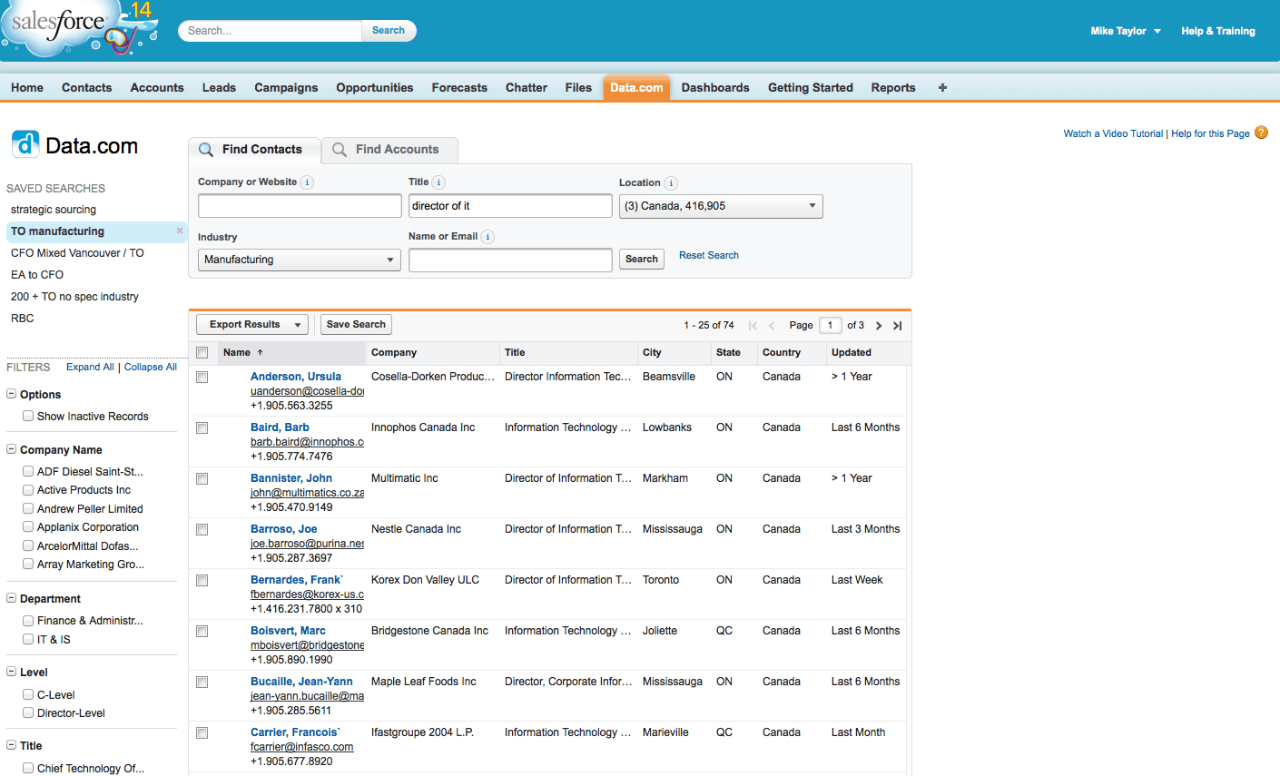Check the C-Level filter

(28, 695)
